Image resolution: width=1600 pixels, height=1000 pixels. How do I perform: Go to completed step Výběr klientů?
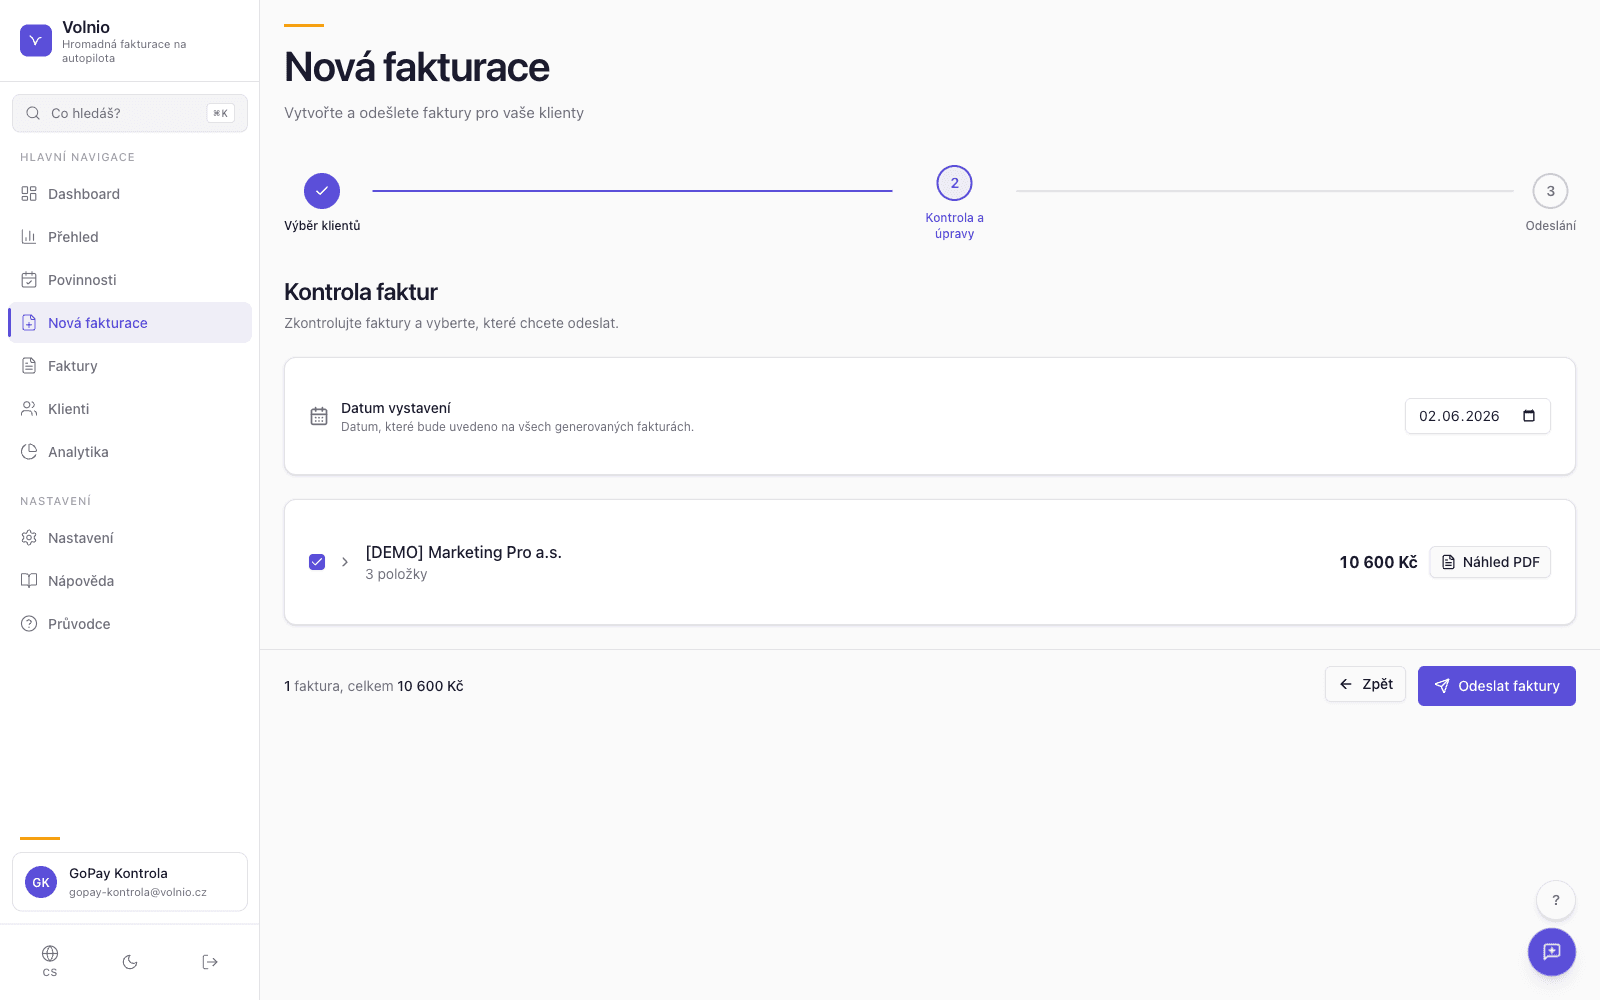tap(322, 191)
